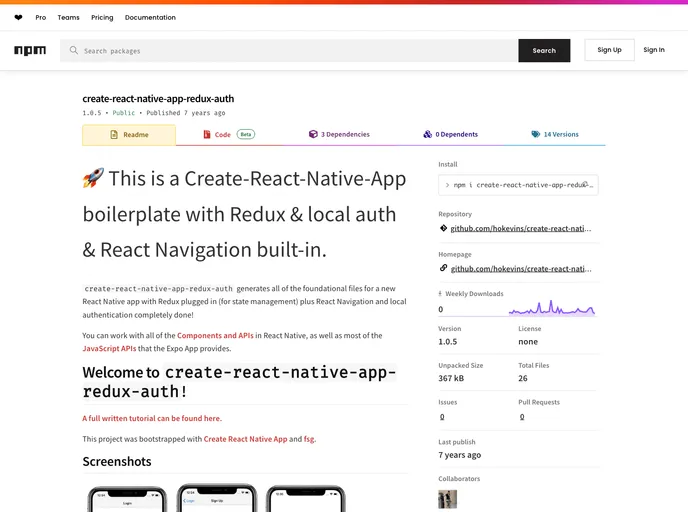Open the Homepage github.com link
This screenshot has height=512, width=688.
pos(521,269)
